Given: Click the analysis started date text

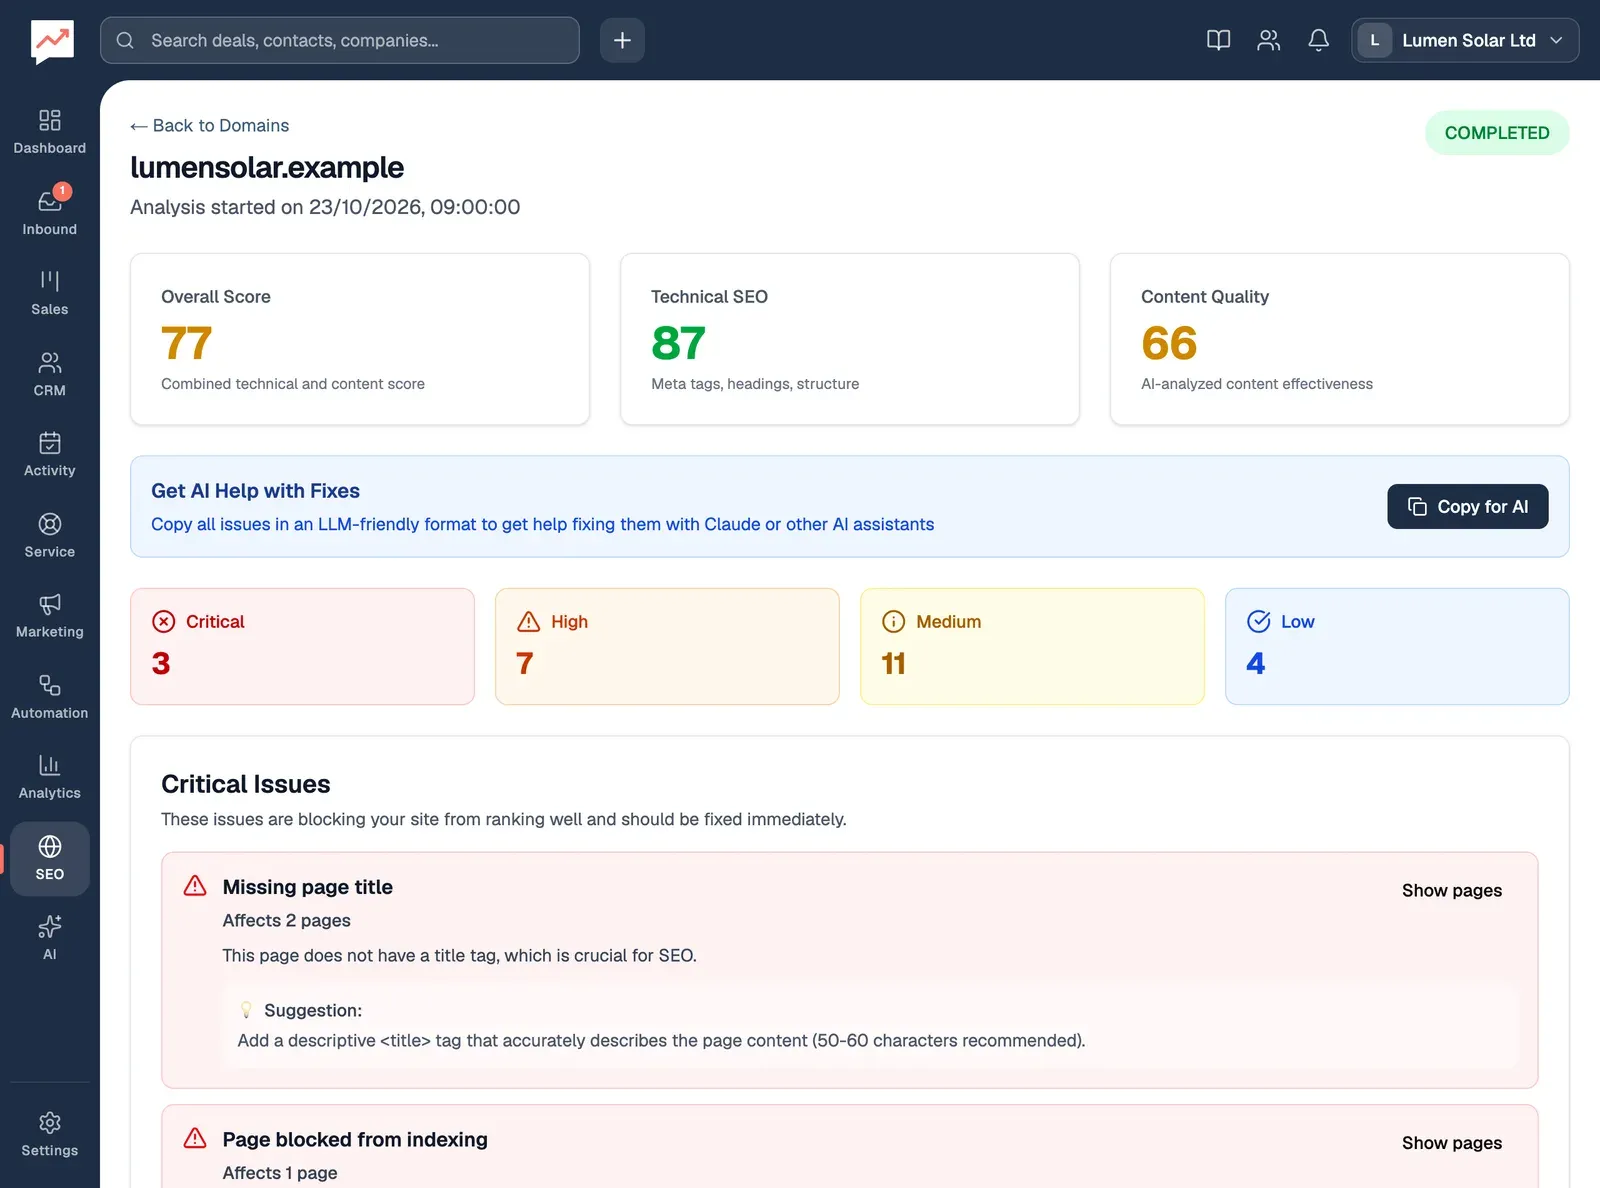Looking at the screenshot, I should (325, 207).
